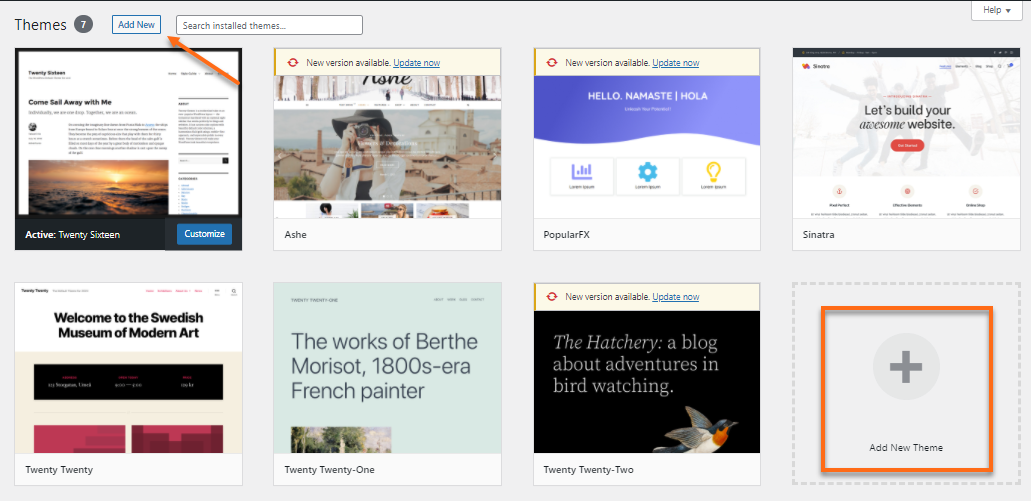Open the Sinatra theme preview
The height and width of the screenshot is (501, 1031).
905,132
